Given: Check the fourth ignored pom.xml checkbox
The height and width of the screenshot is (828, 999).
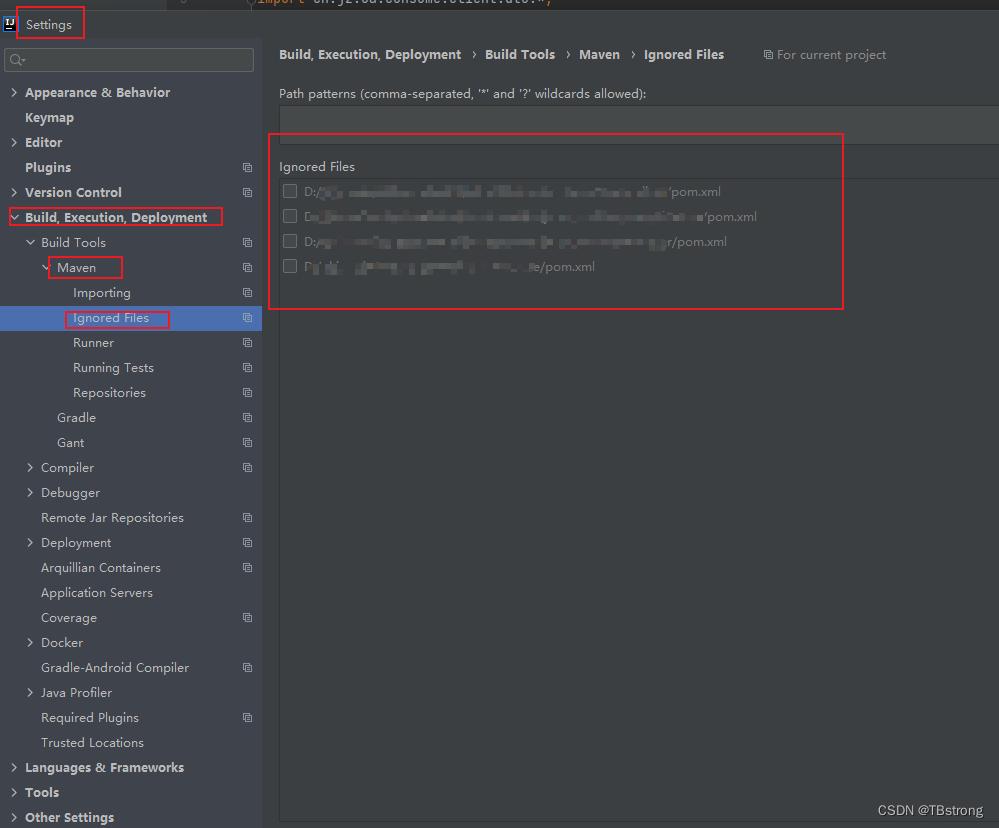Looking at the screenshot, I should [x=290, y=266].
